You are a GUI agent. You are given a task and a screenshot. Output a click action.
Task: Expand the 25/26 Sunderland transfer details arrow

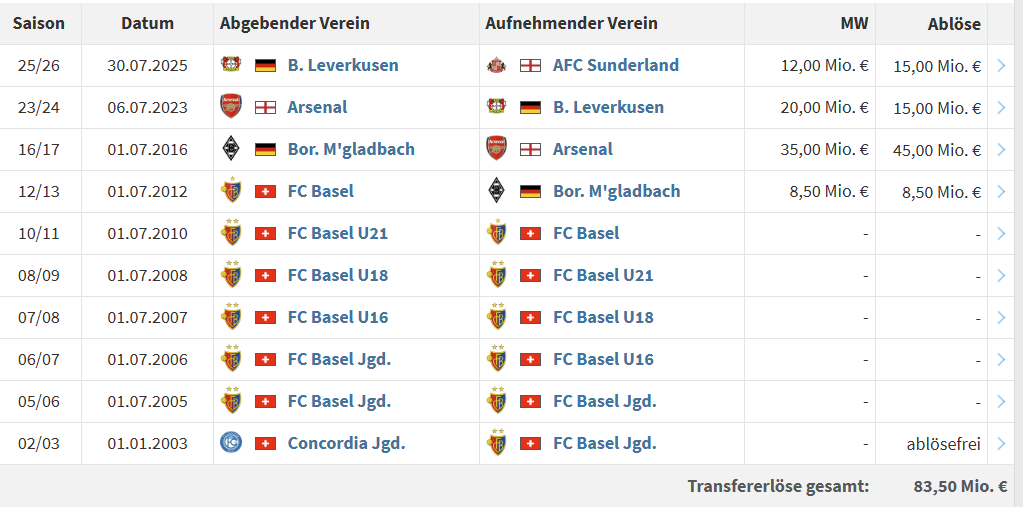[1002, 65]
